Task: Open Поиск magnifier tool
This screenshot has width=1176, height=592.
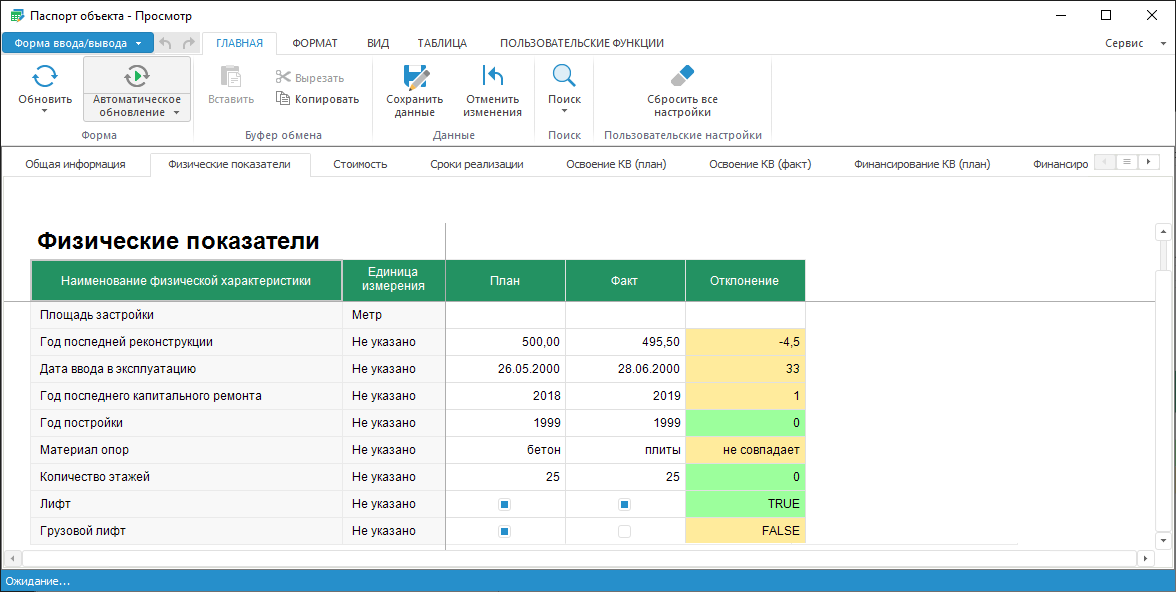Action: click(564, 77)
